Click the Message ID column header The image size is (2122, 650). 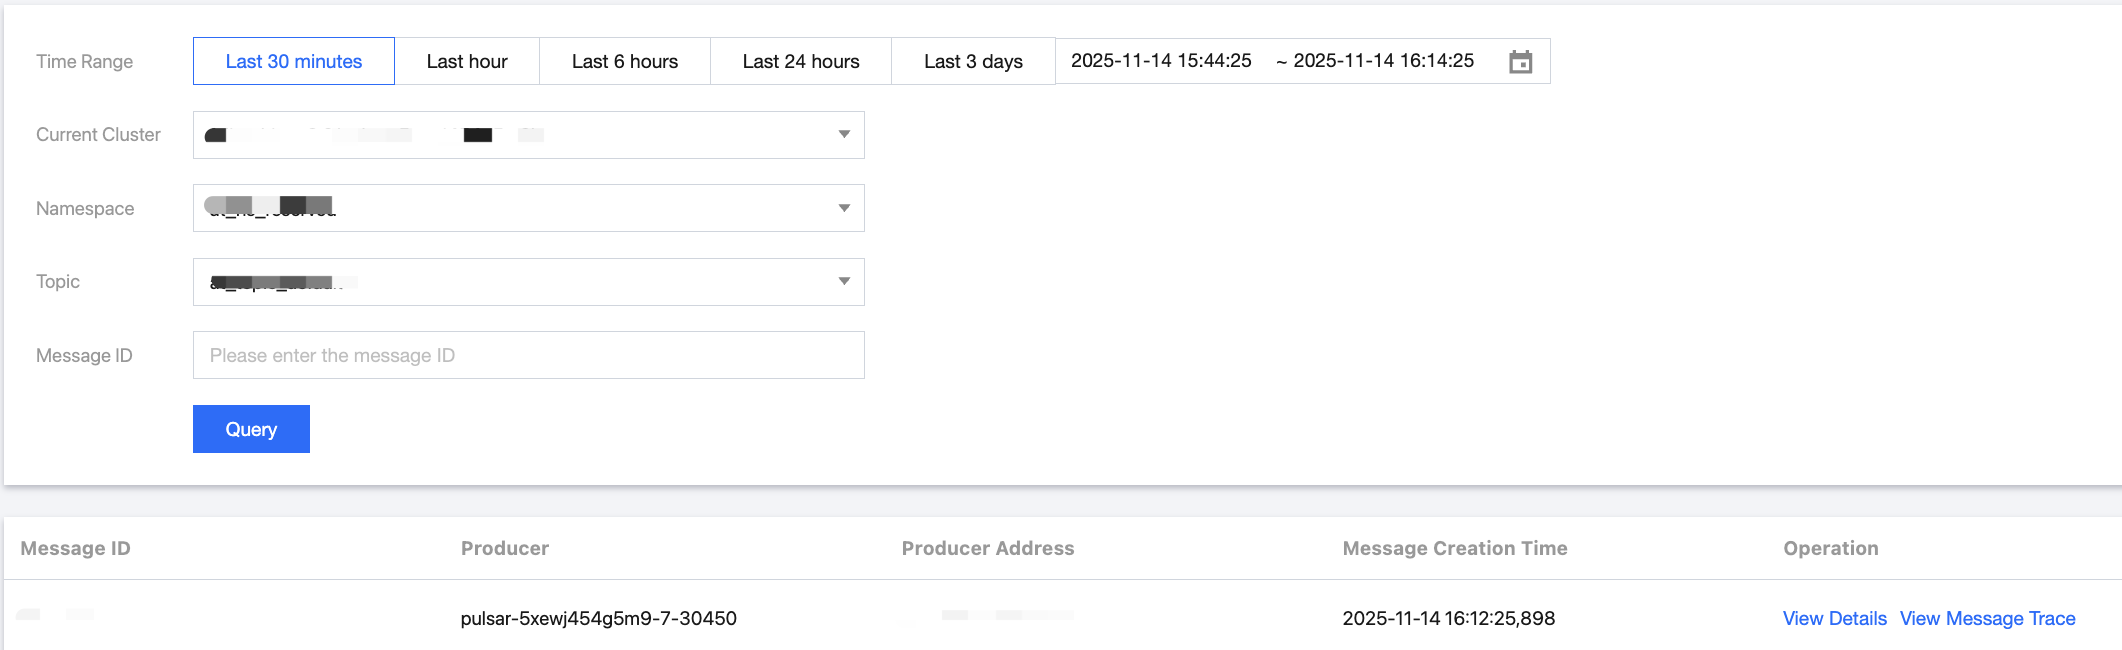point(76,548)
